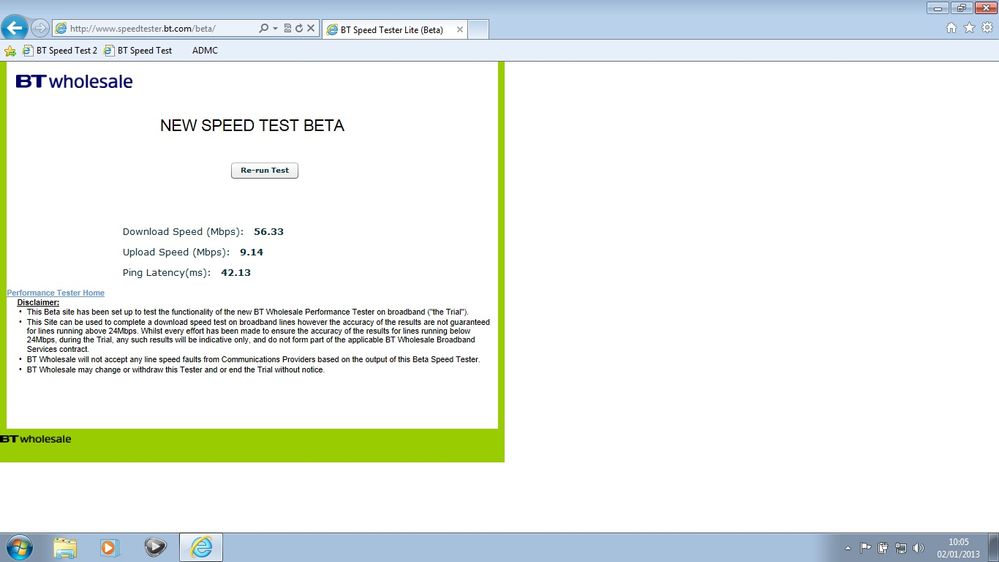This screenshot has height=562, width=999.
Task: Open the clock showing 10:05
Action: point(958,548)
